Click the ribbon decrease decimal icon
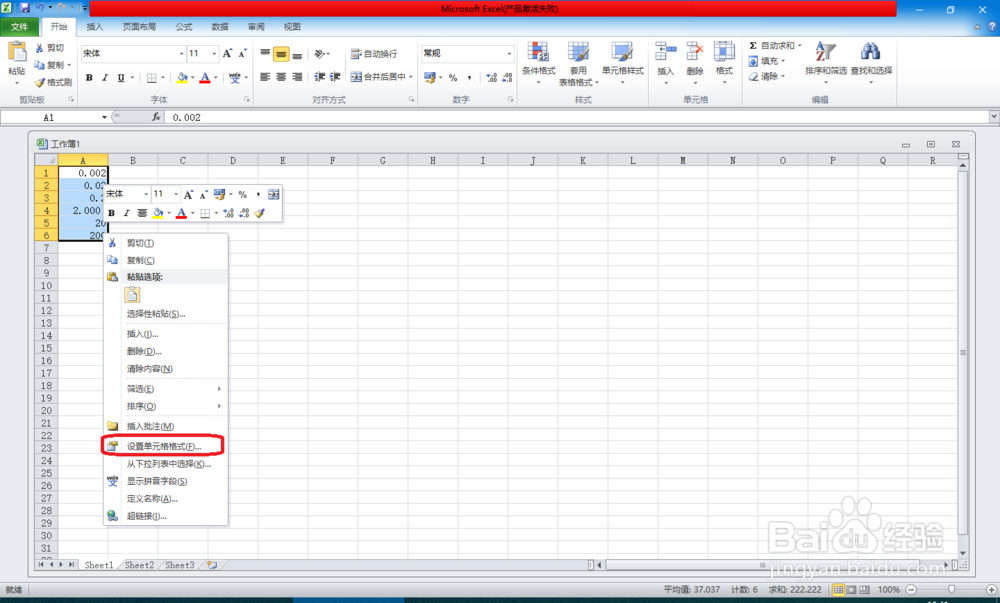 click(x=508, y=78)
